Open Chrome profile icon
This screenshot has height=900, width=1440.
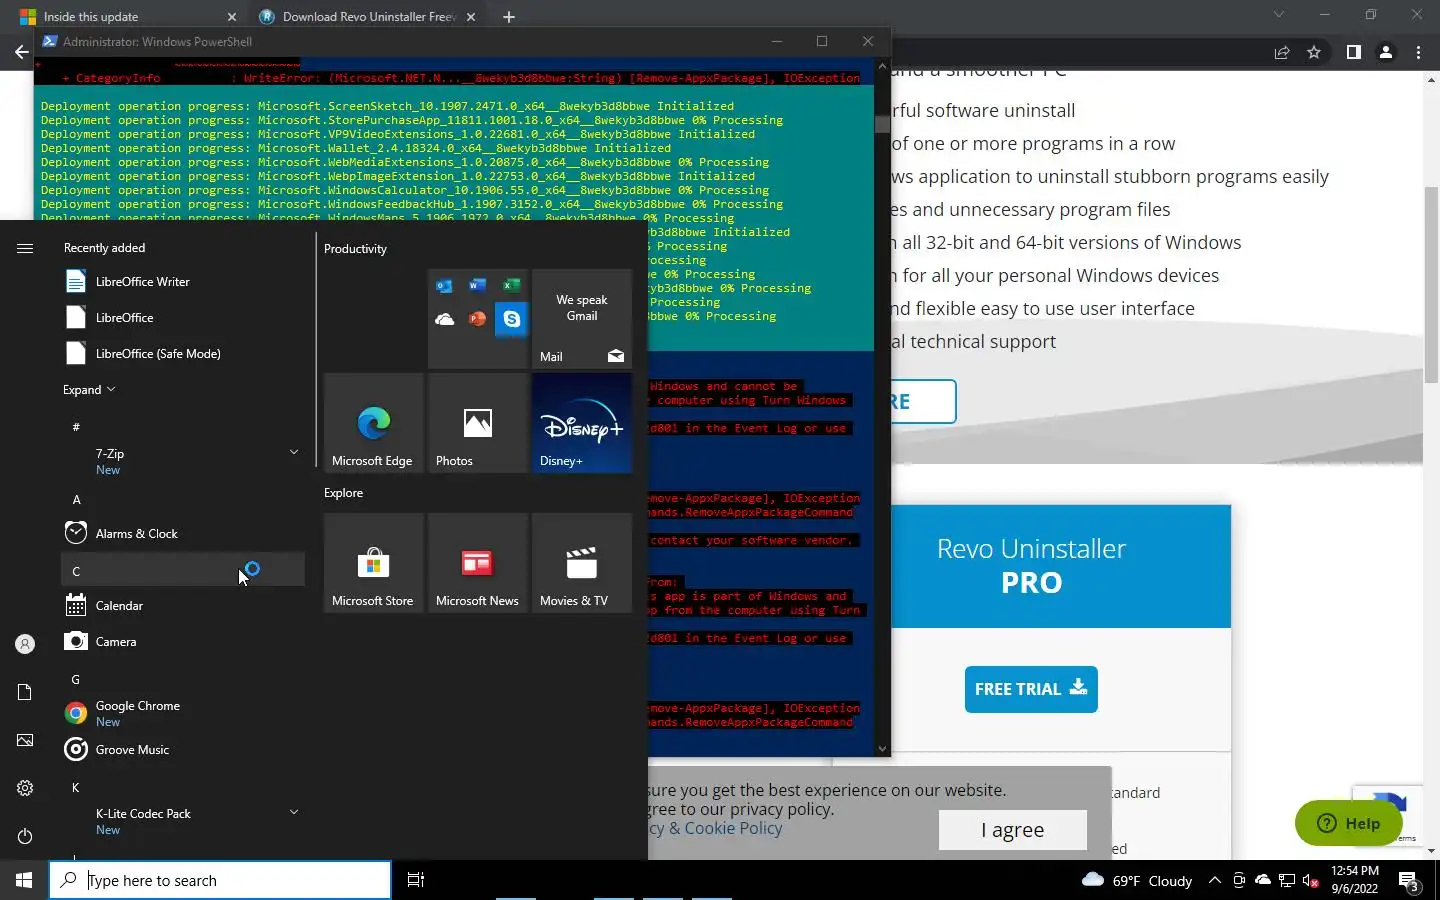(1386, 52)
